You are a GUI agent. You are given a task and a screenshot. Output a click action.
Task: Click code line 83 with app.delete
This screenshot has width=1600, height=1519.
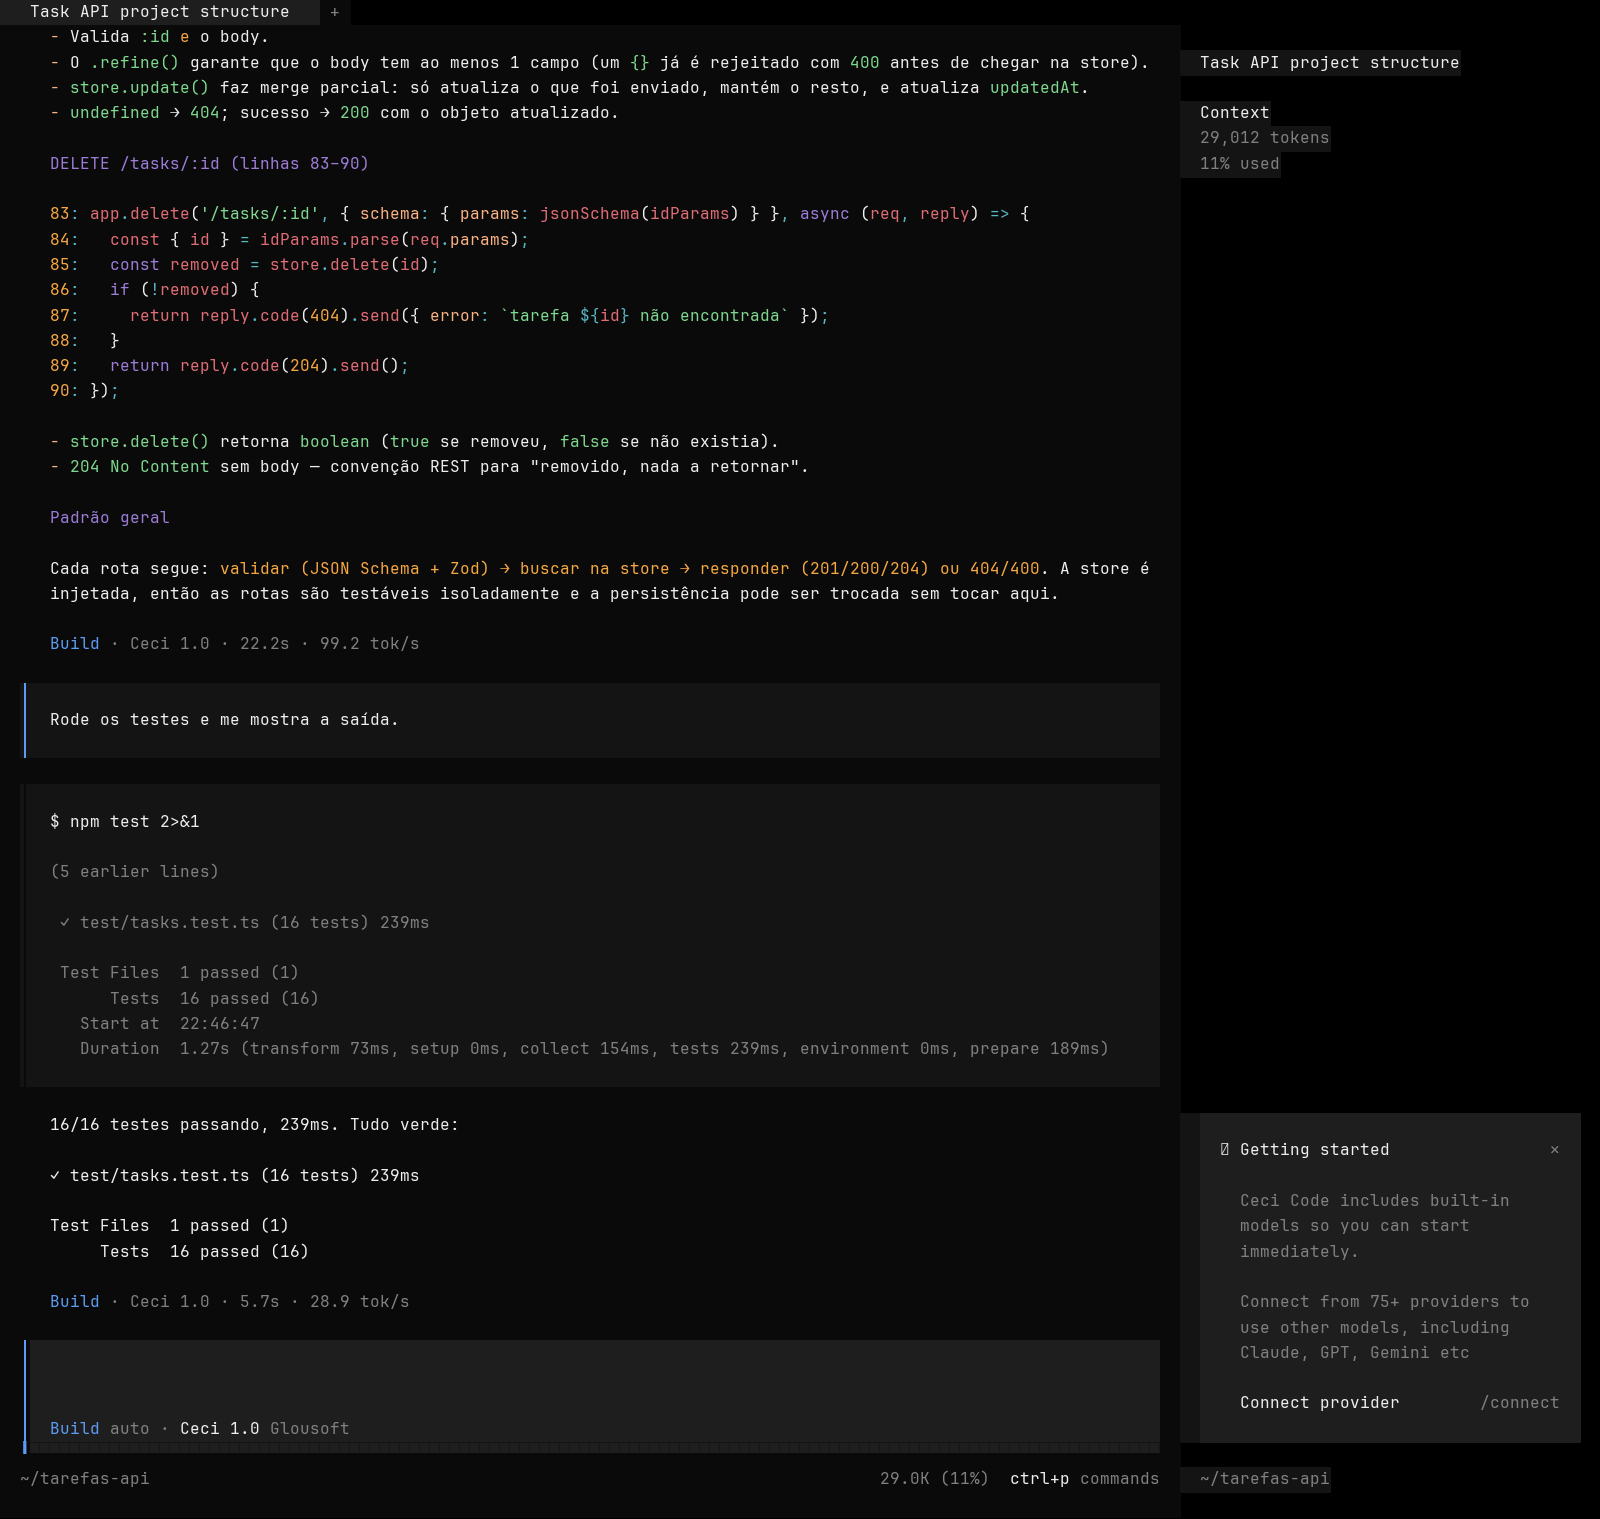pos(540,214)
